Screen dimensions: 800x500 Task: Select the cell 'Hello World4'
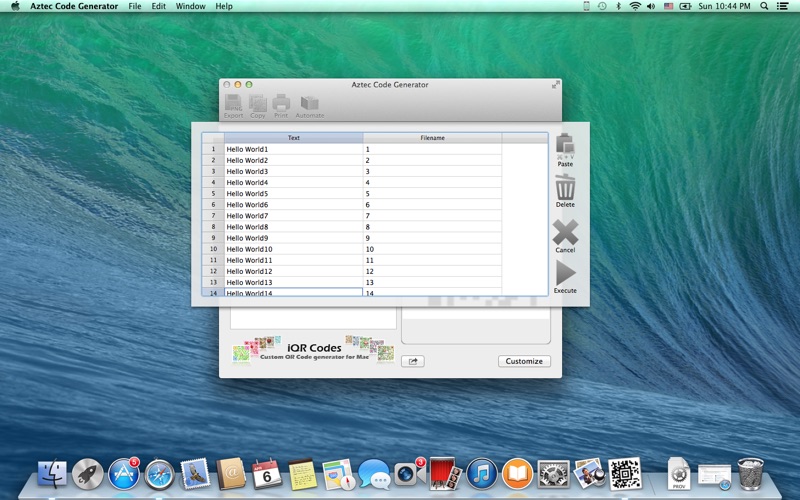(x=293, y=183)
